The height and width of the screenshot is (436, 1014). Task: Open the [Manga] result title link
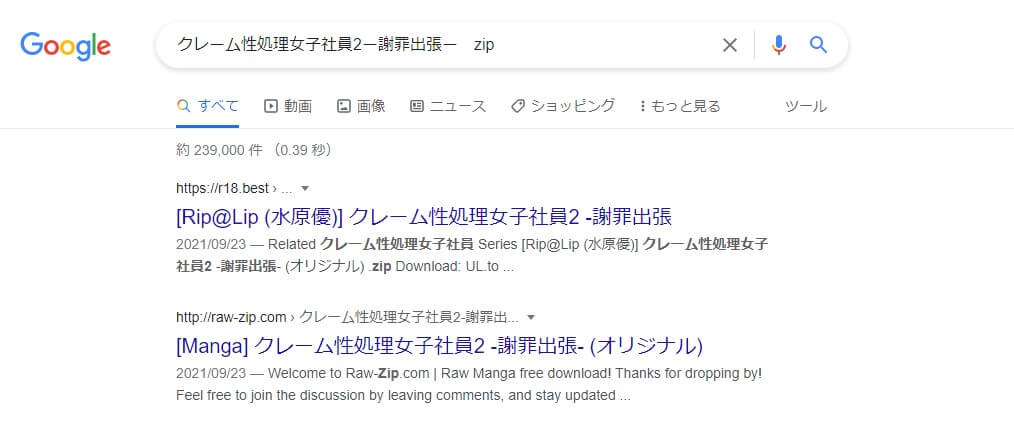point(439,346)
